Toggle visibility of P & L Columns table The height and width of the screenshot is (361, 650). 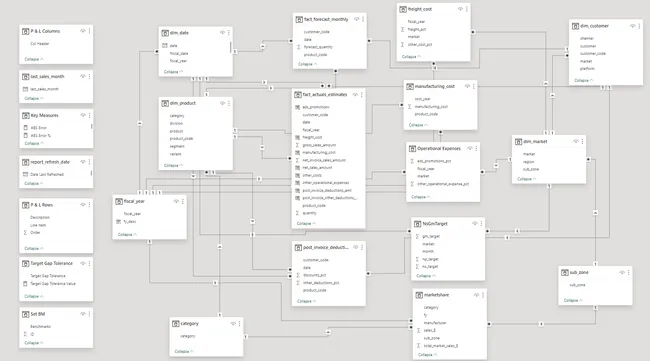pos(83,31)
